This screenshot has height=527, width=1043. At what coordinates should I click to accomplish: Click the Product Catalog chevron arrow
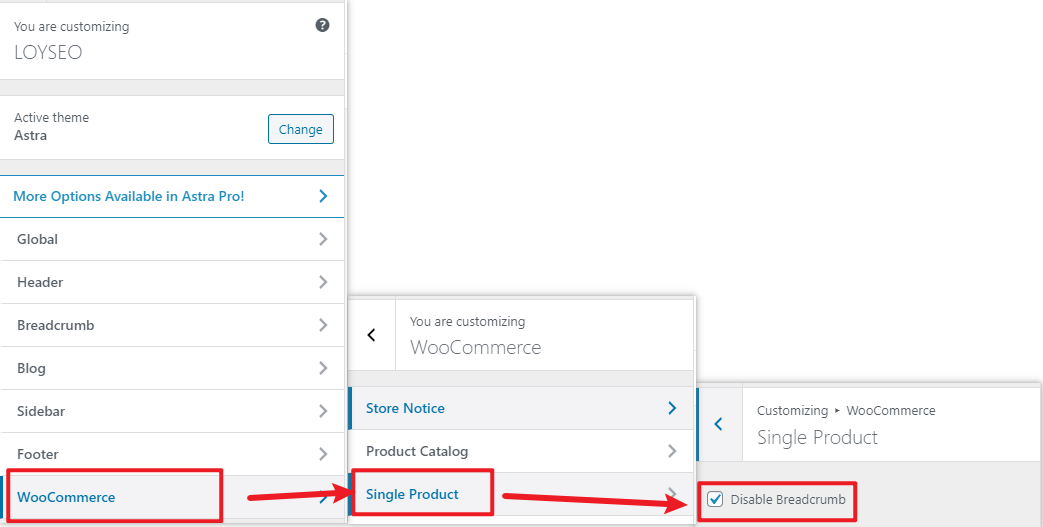pos(672,451)
